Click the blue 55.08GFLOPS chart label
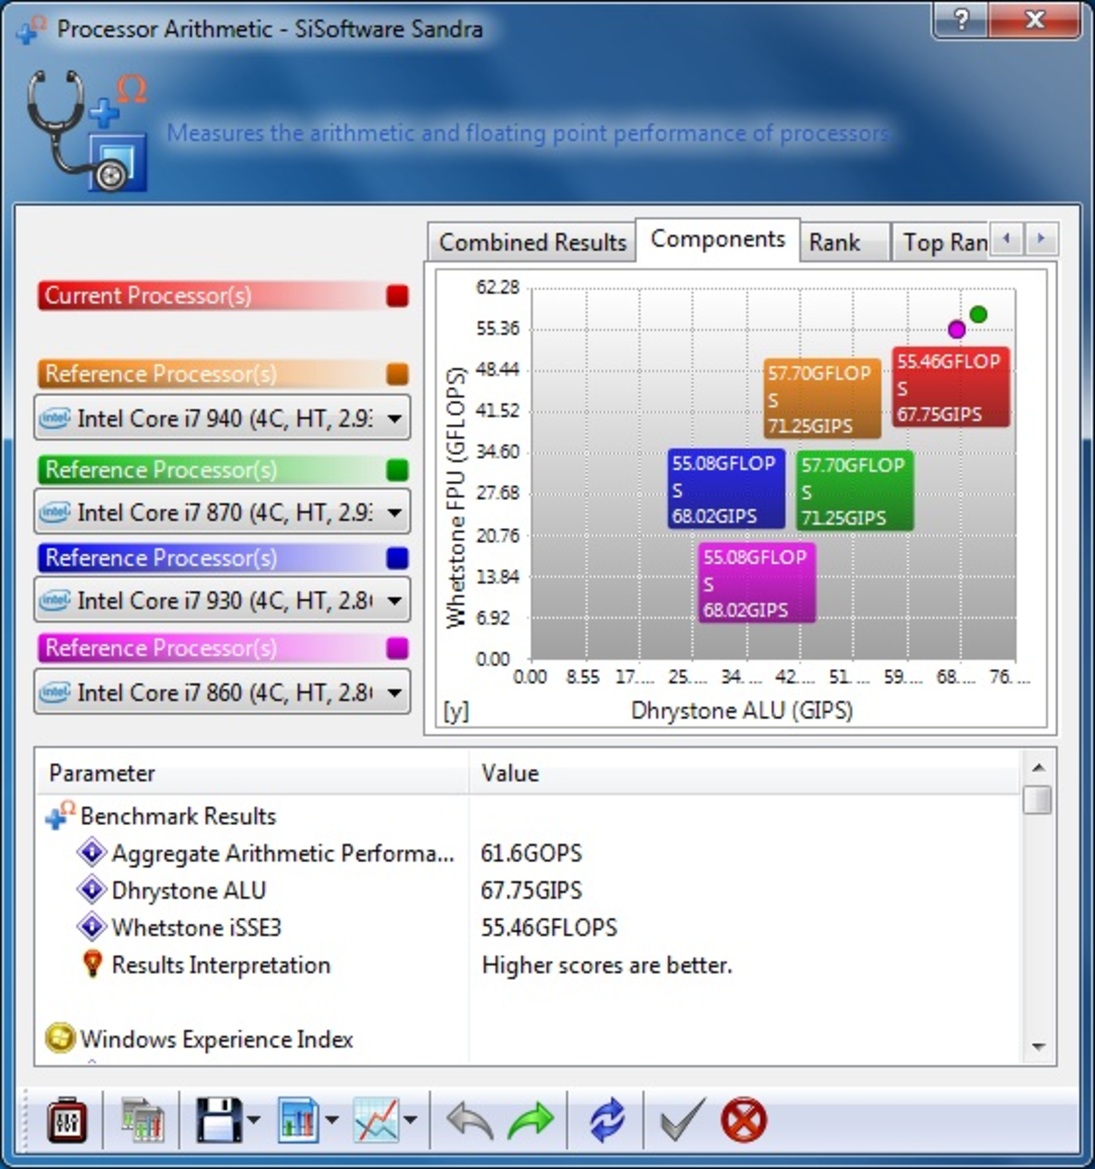 coord(726,489)
